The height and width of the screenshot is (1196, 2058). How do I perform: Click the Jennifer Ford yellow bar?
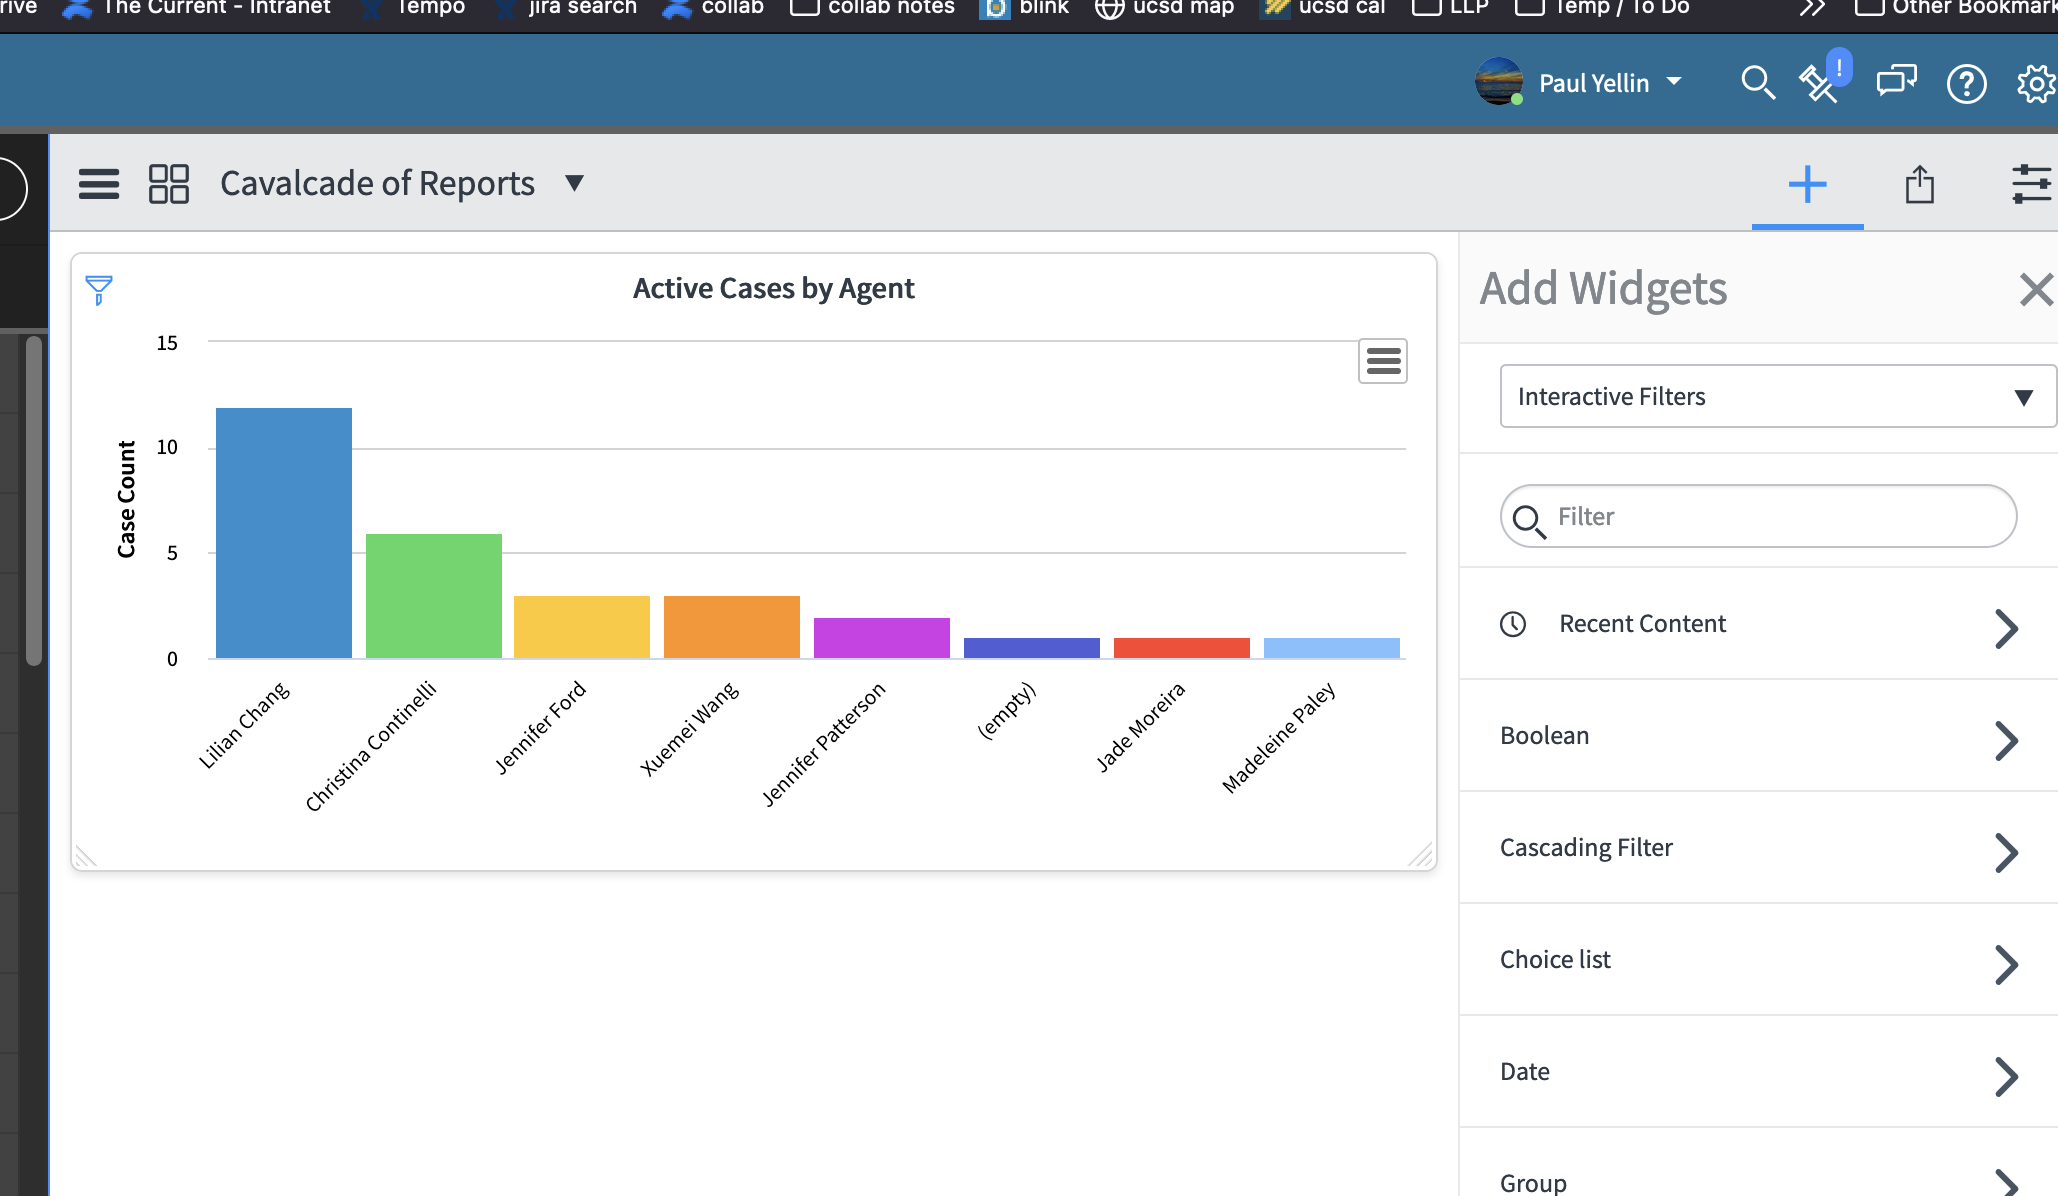click(582, 627)
